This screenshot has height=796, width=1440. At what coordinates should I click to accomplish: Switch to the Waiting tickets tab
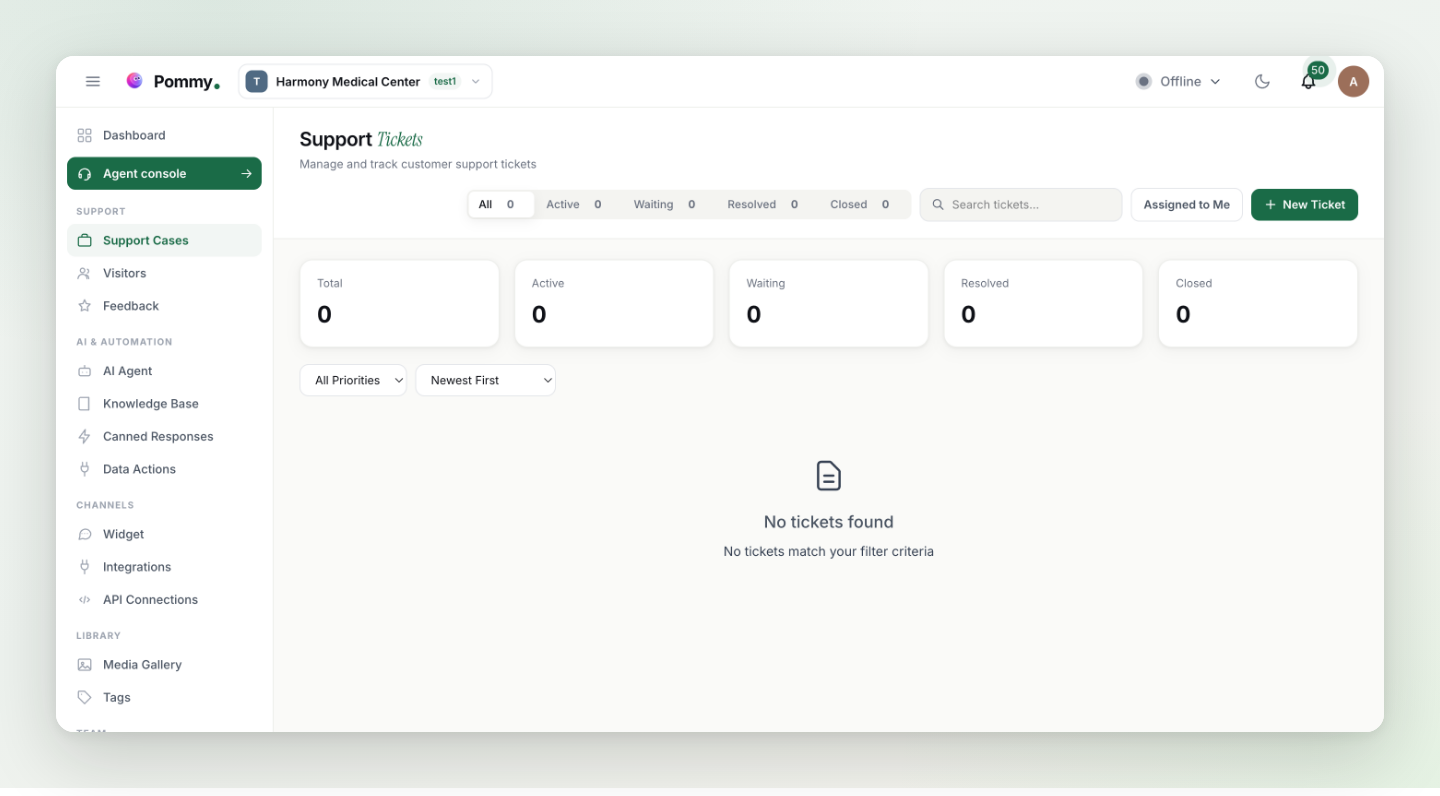664,204
